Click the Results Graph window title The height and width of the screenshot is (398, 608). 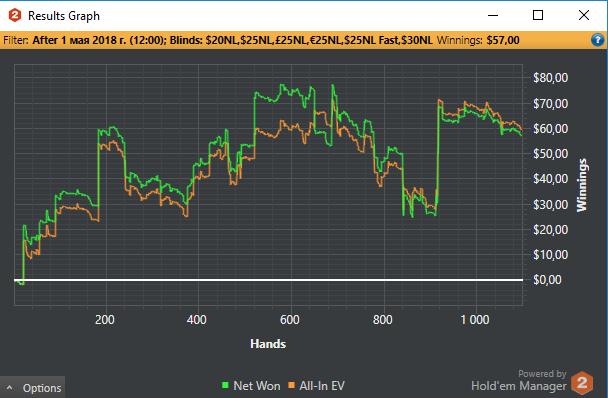pyautogui.click(x=64, y=16)
